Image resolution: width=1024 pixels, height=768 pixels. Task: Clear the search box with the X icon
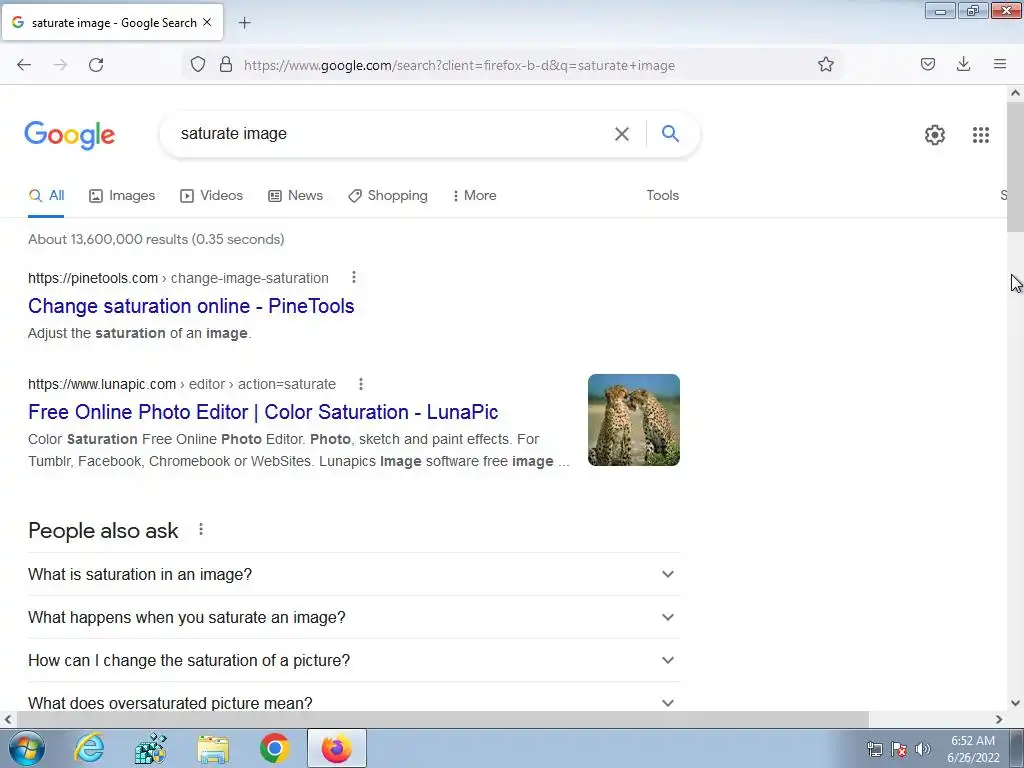point(622,134)
